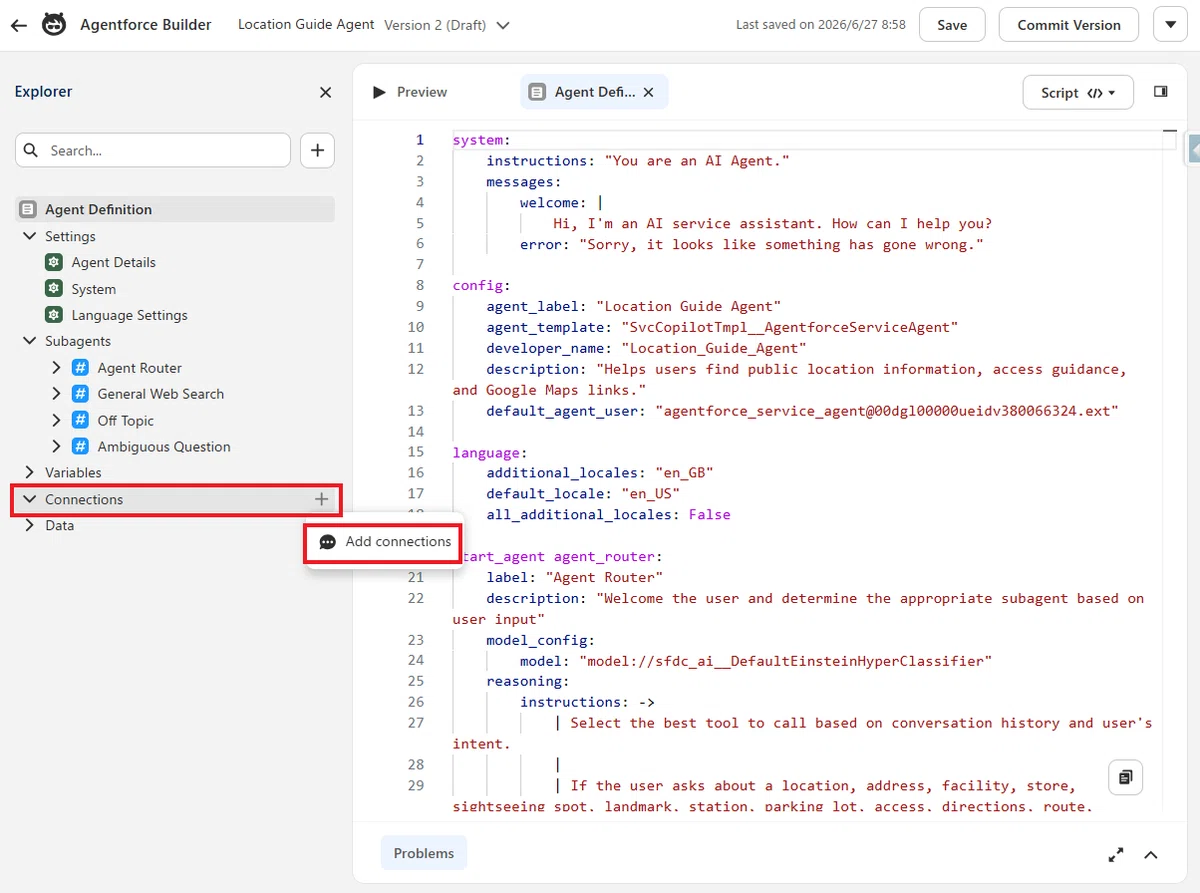Switch to the Preview tab
1200x893 pixels.
point(410,92)
